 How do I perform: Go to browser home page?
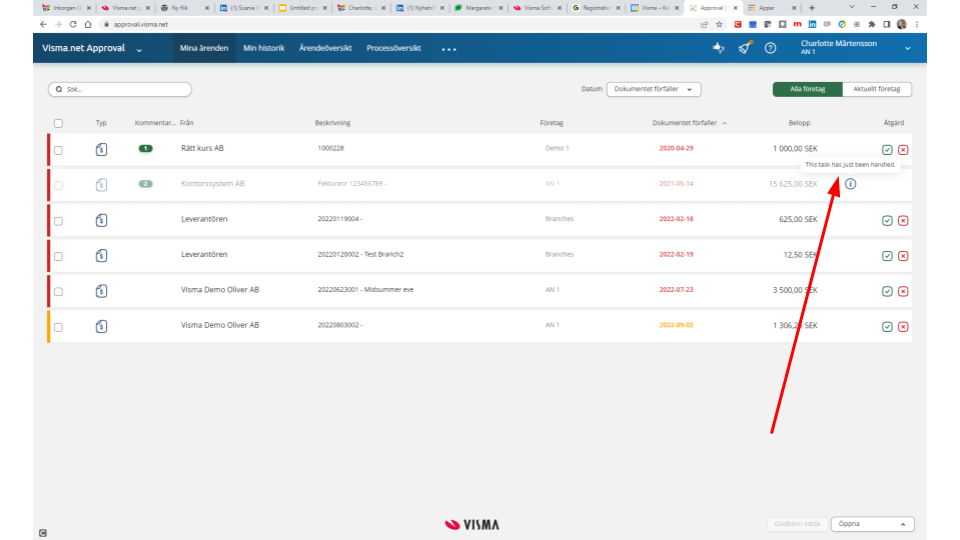[x=88, y=24]
